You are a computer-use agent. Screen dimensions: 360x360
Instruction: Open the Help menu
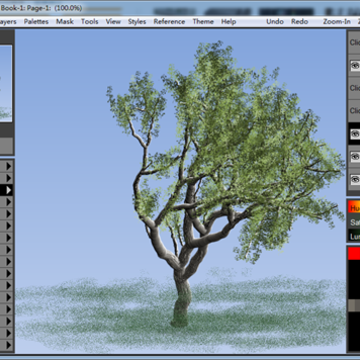coord(229,22)
